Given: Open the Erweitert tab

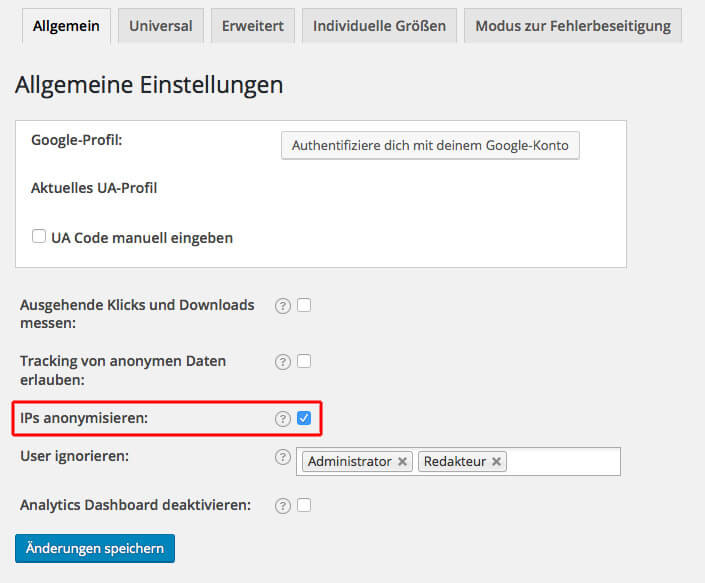Looking at the screenshot, I should (253, 26).
